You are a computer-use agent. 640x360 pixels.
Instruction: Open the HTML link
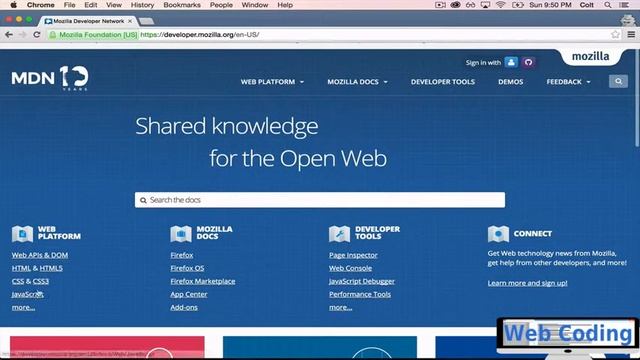(21, 268)
